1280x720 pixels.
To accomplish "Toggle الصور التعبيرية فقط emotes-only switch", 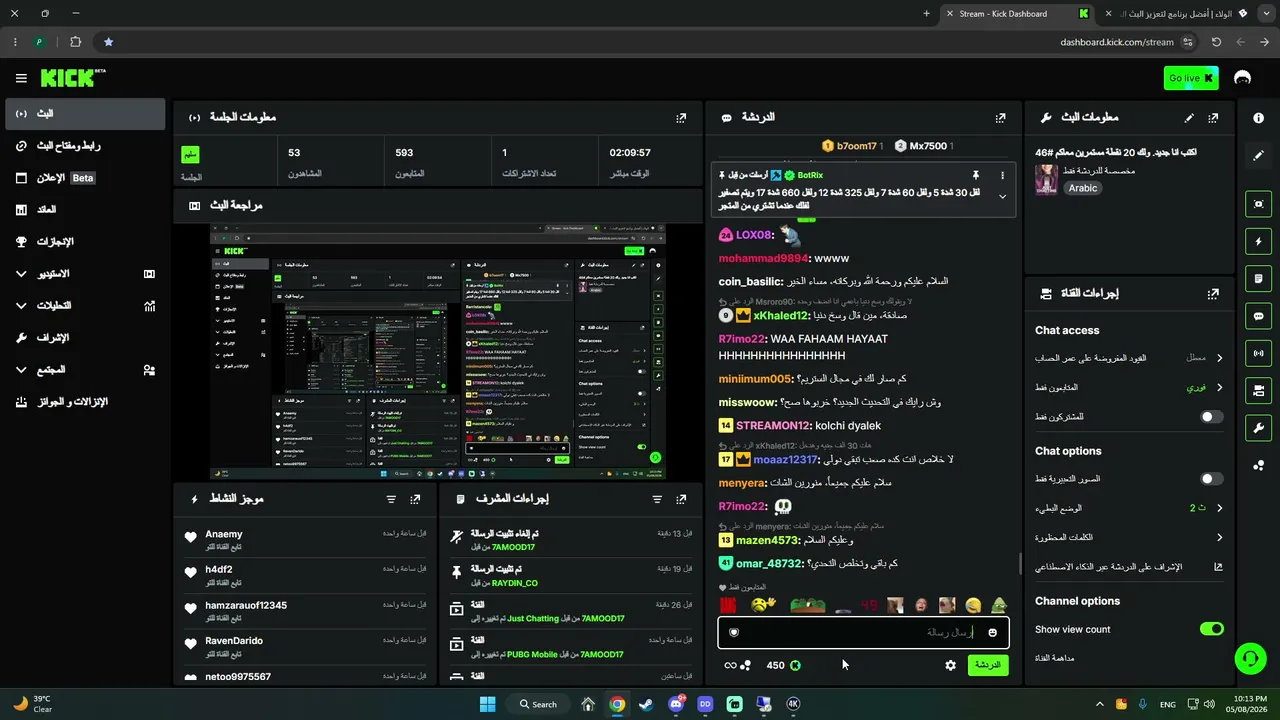I will click(1211, 479).
